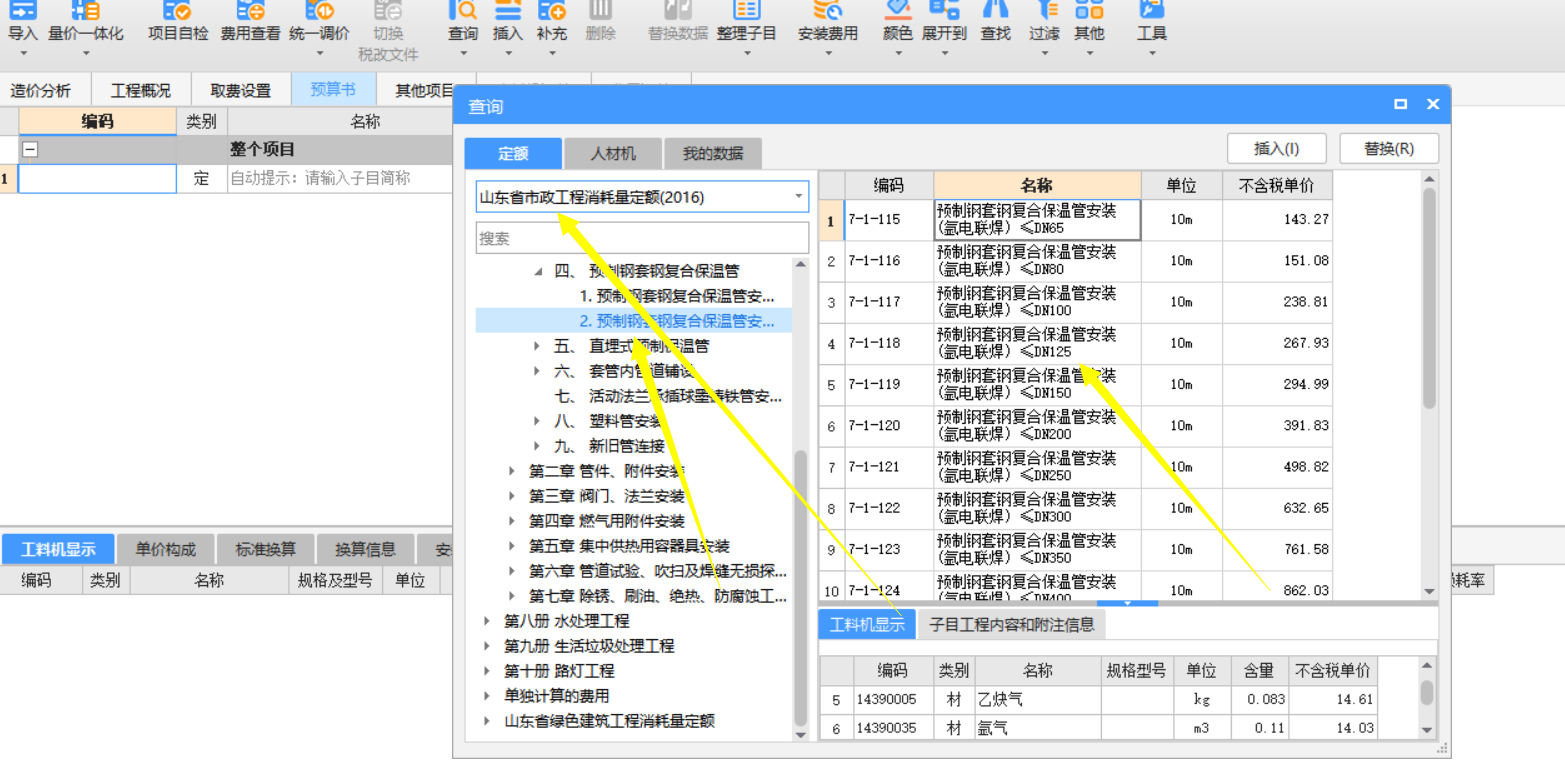
Task: Open the 工具 tools icon
Action: pyautogui.click(x=1152, y=22)
